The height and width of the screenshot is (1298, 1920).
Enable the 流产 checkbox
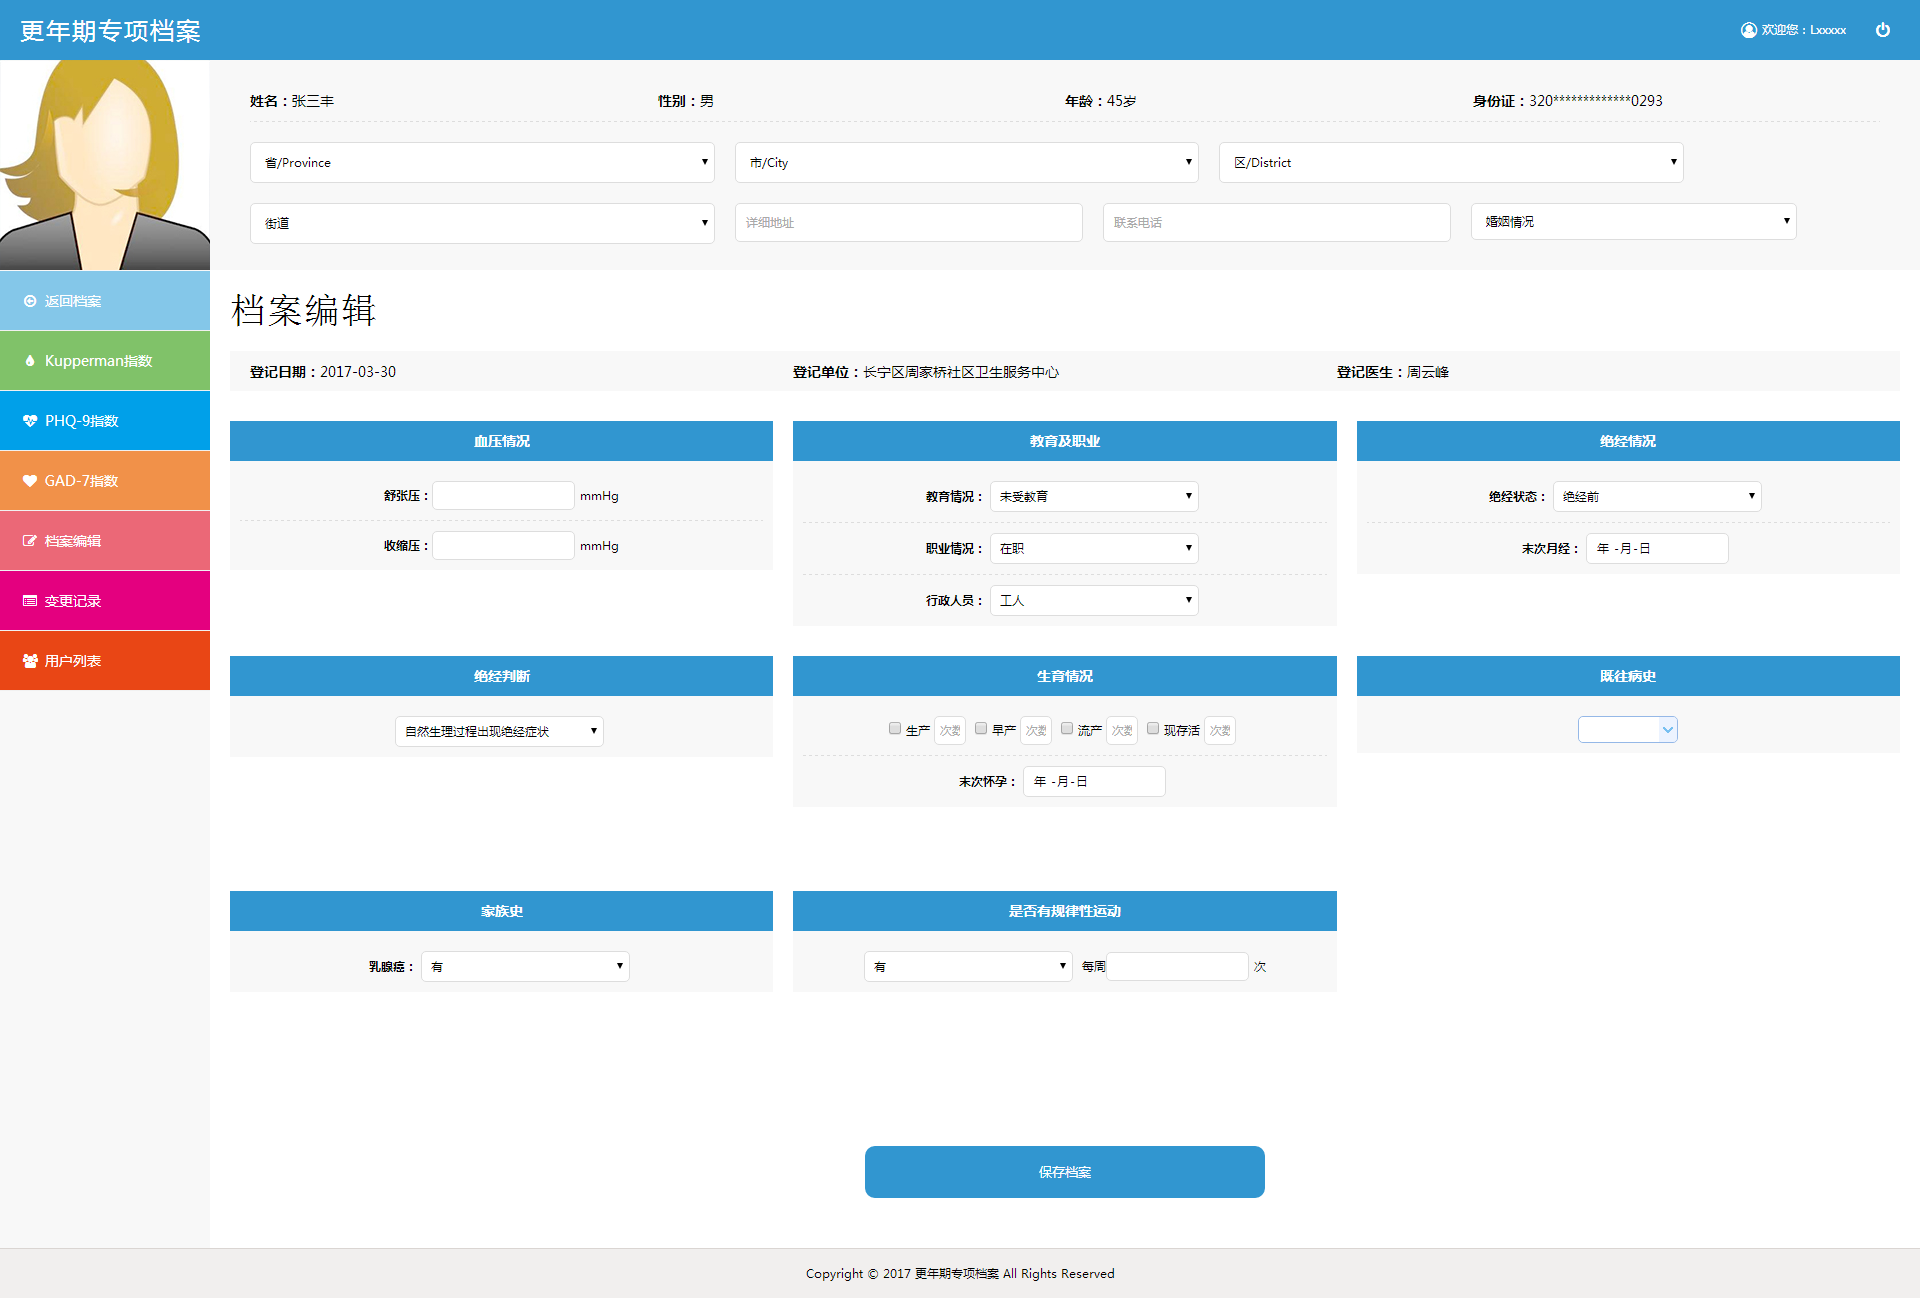(x=1067, y=729)
